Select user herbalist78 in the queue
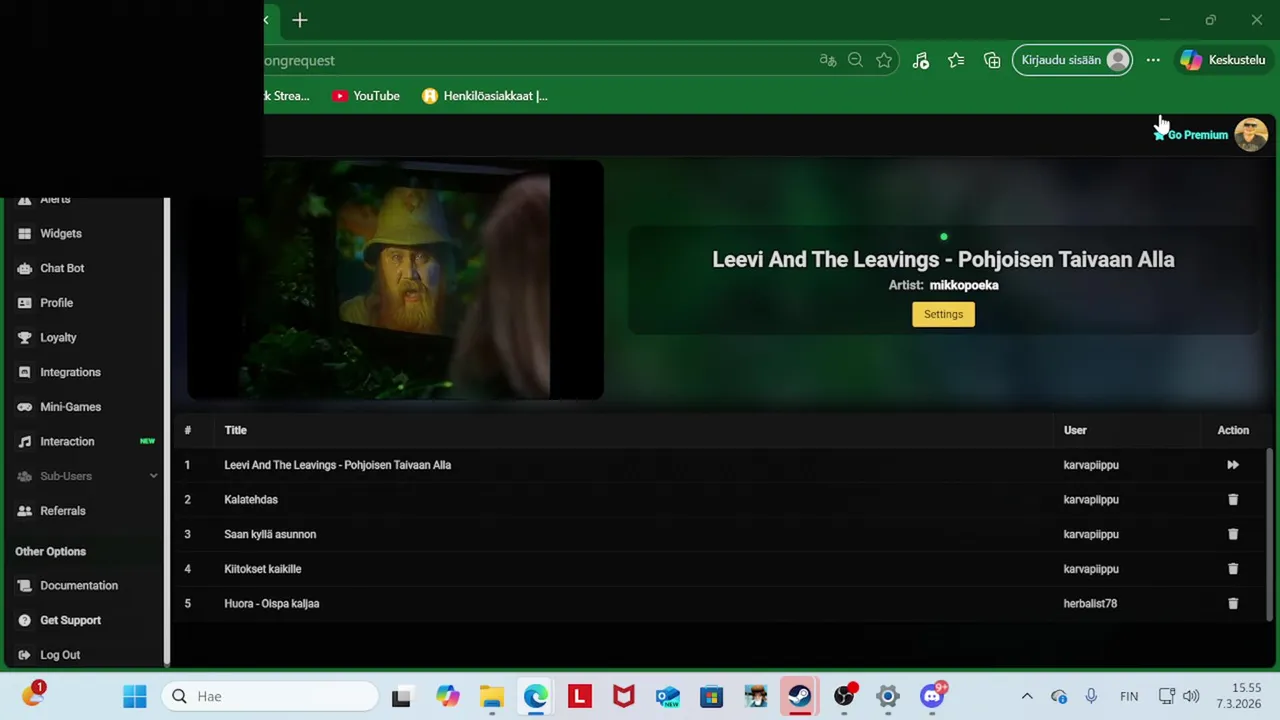1280x720 pixels. tap(1090, 603)
